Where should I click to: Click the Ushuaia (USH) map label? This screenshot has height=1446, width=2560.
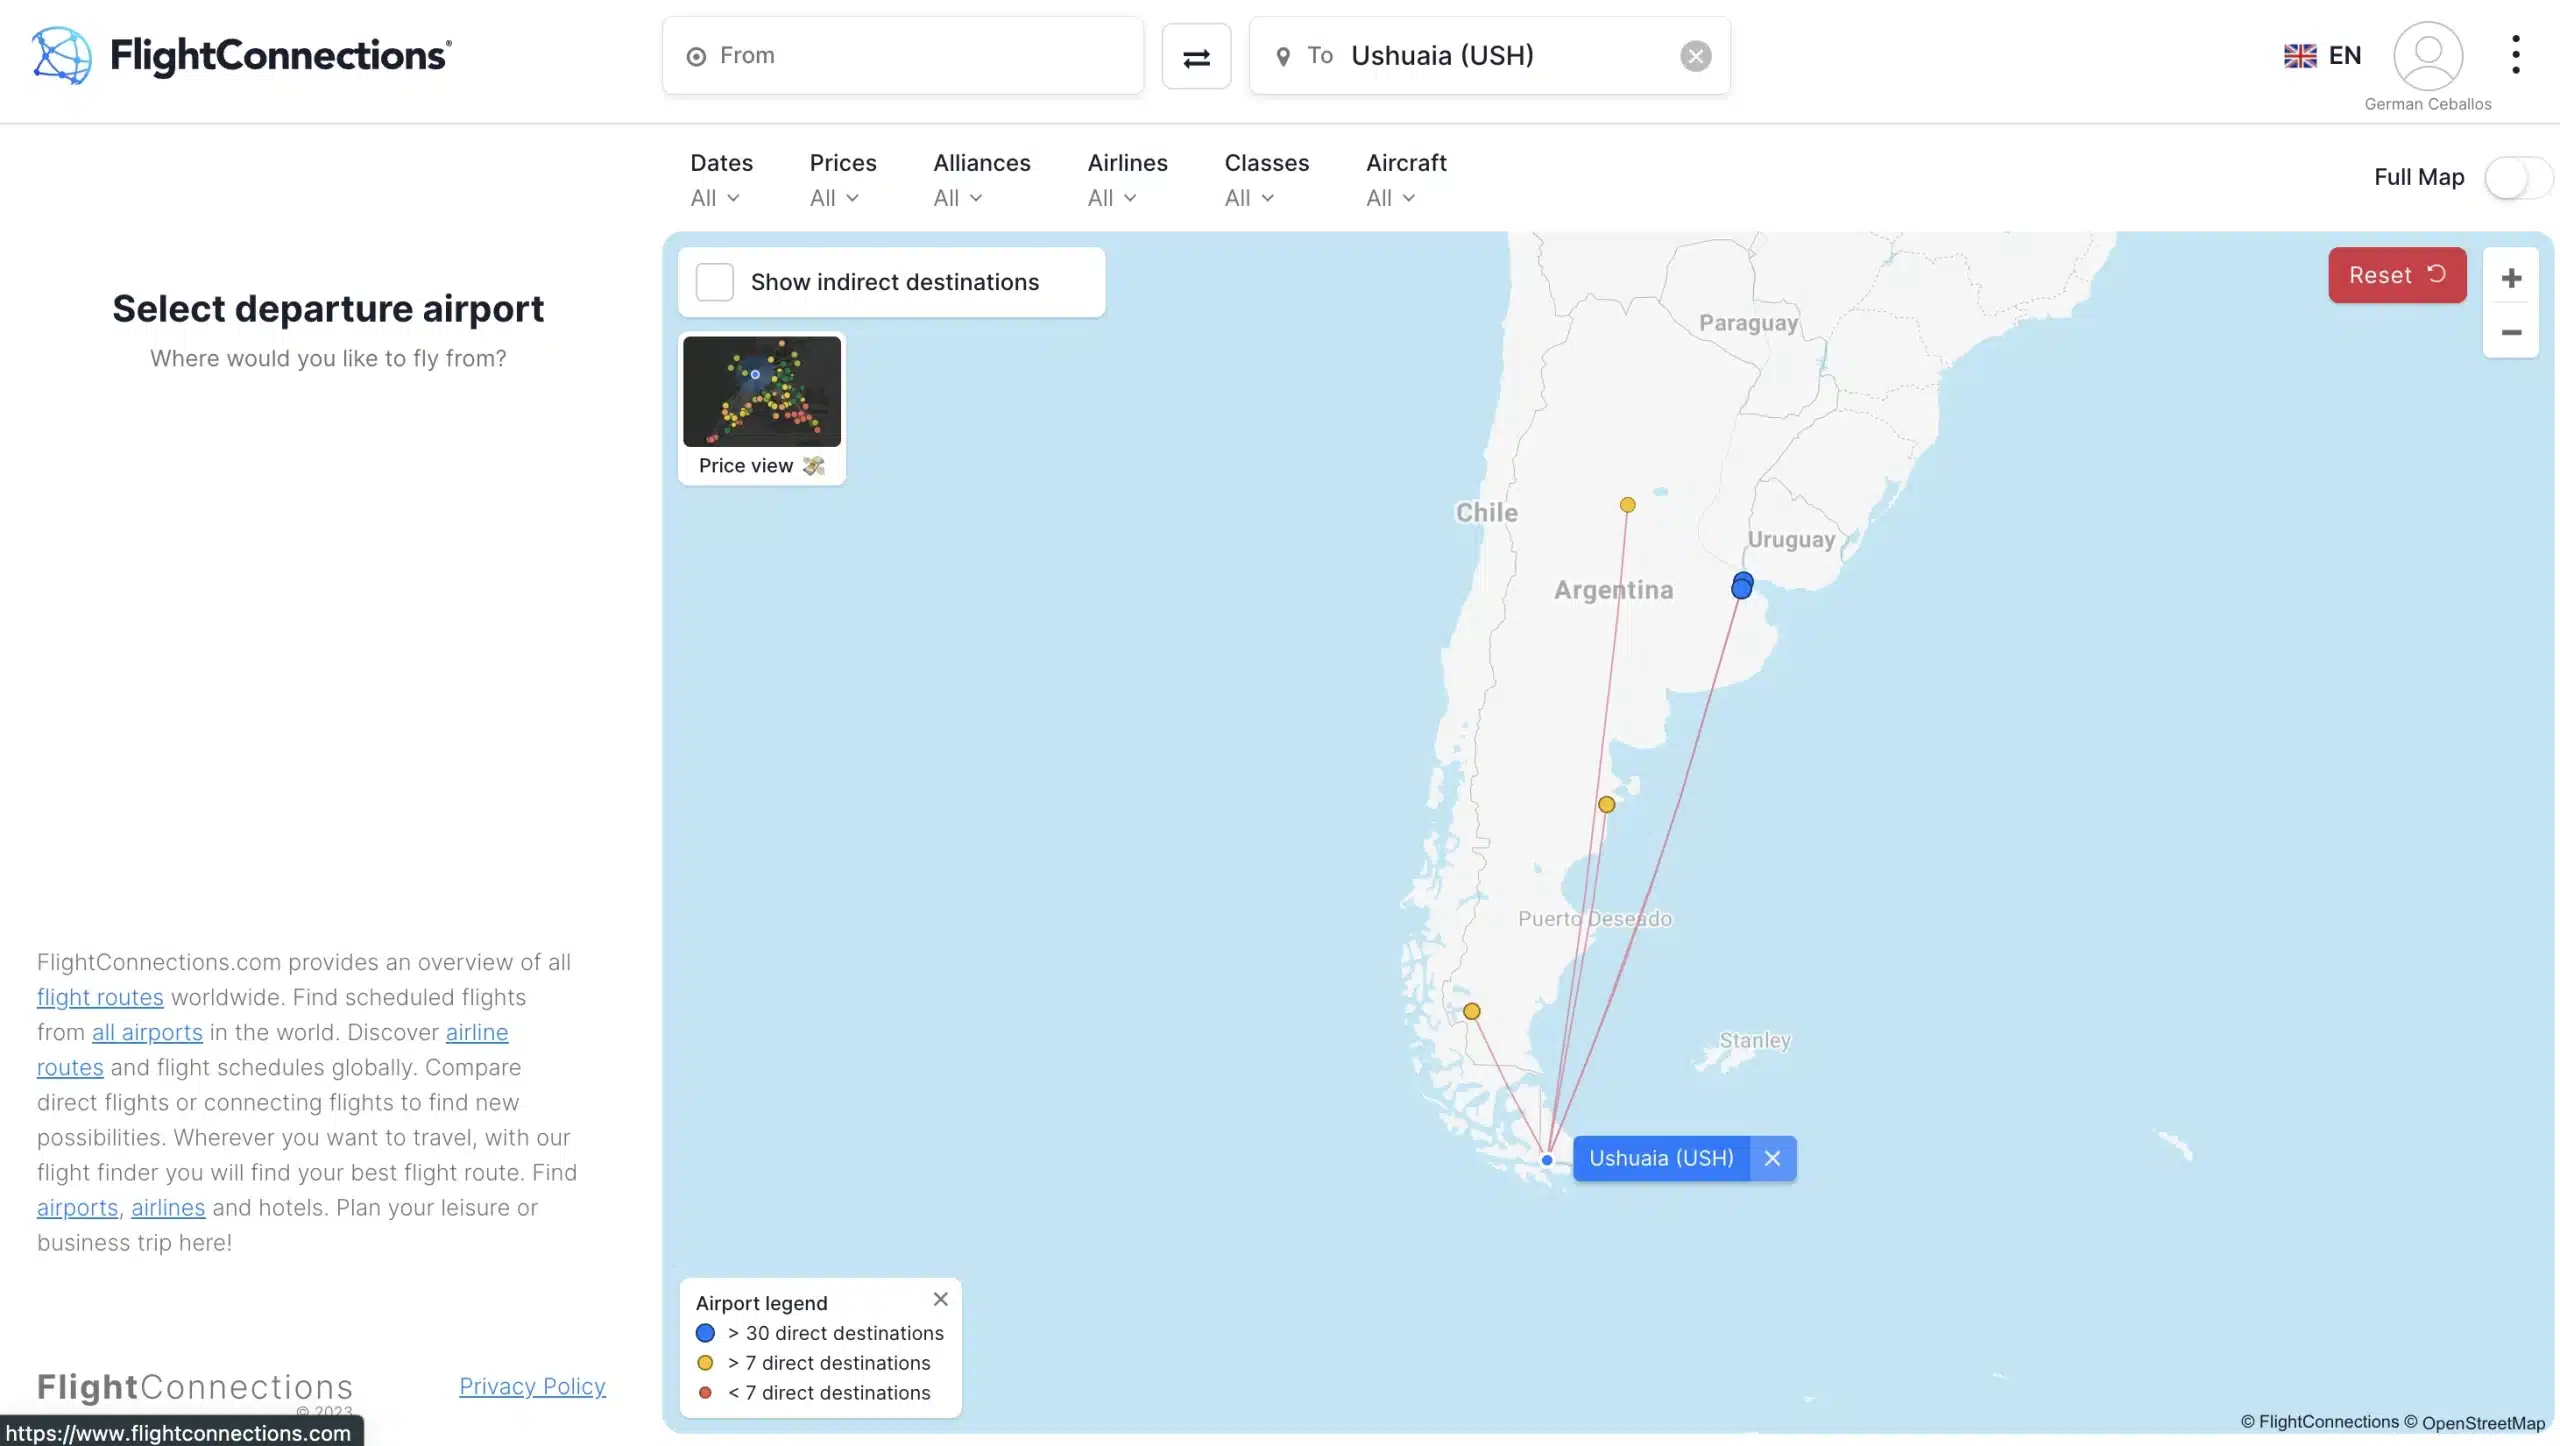click(x=1661, y=1158)
